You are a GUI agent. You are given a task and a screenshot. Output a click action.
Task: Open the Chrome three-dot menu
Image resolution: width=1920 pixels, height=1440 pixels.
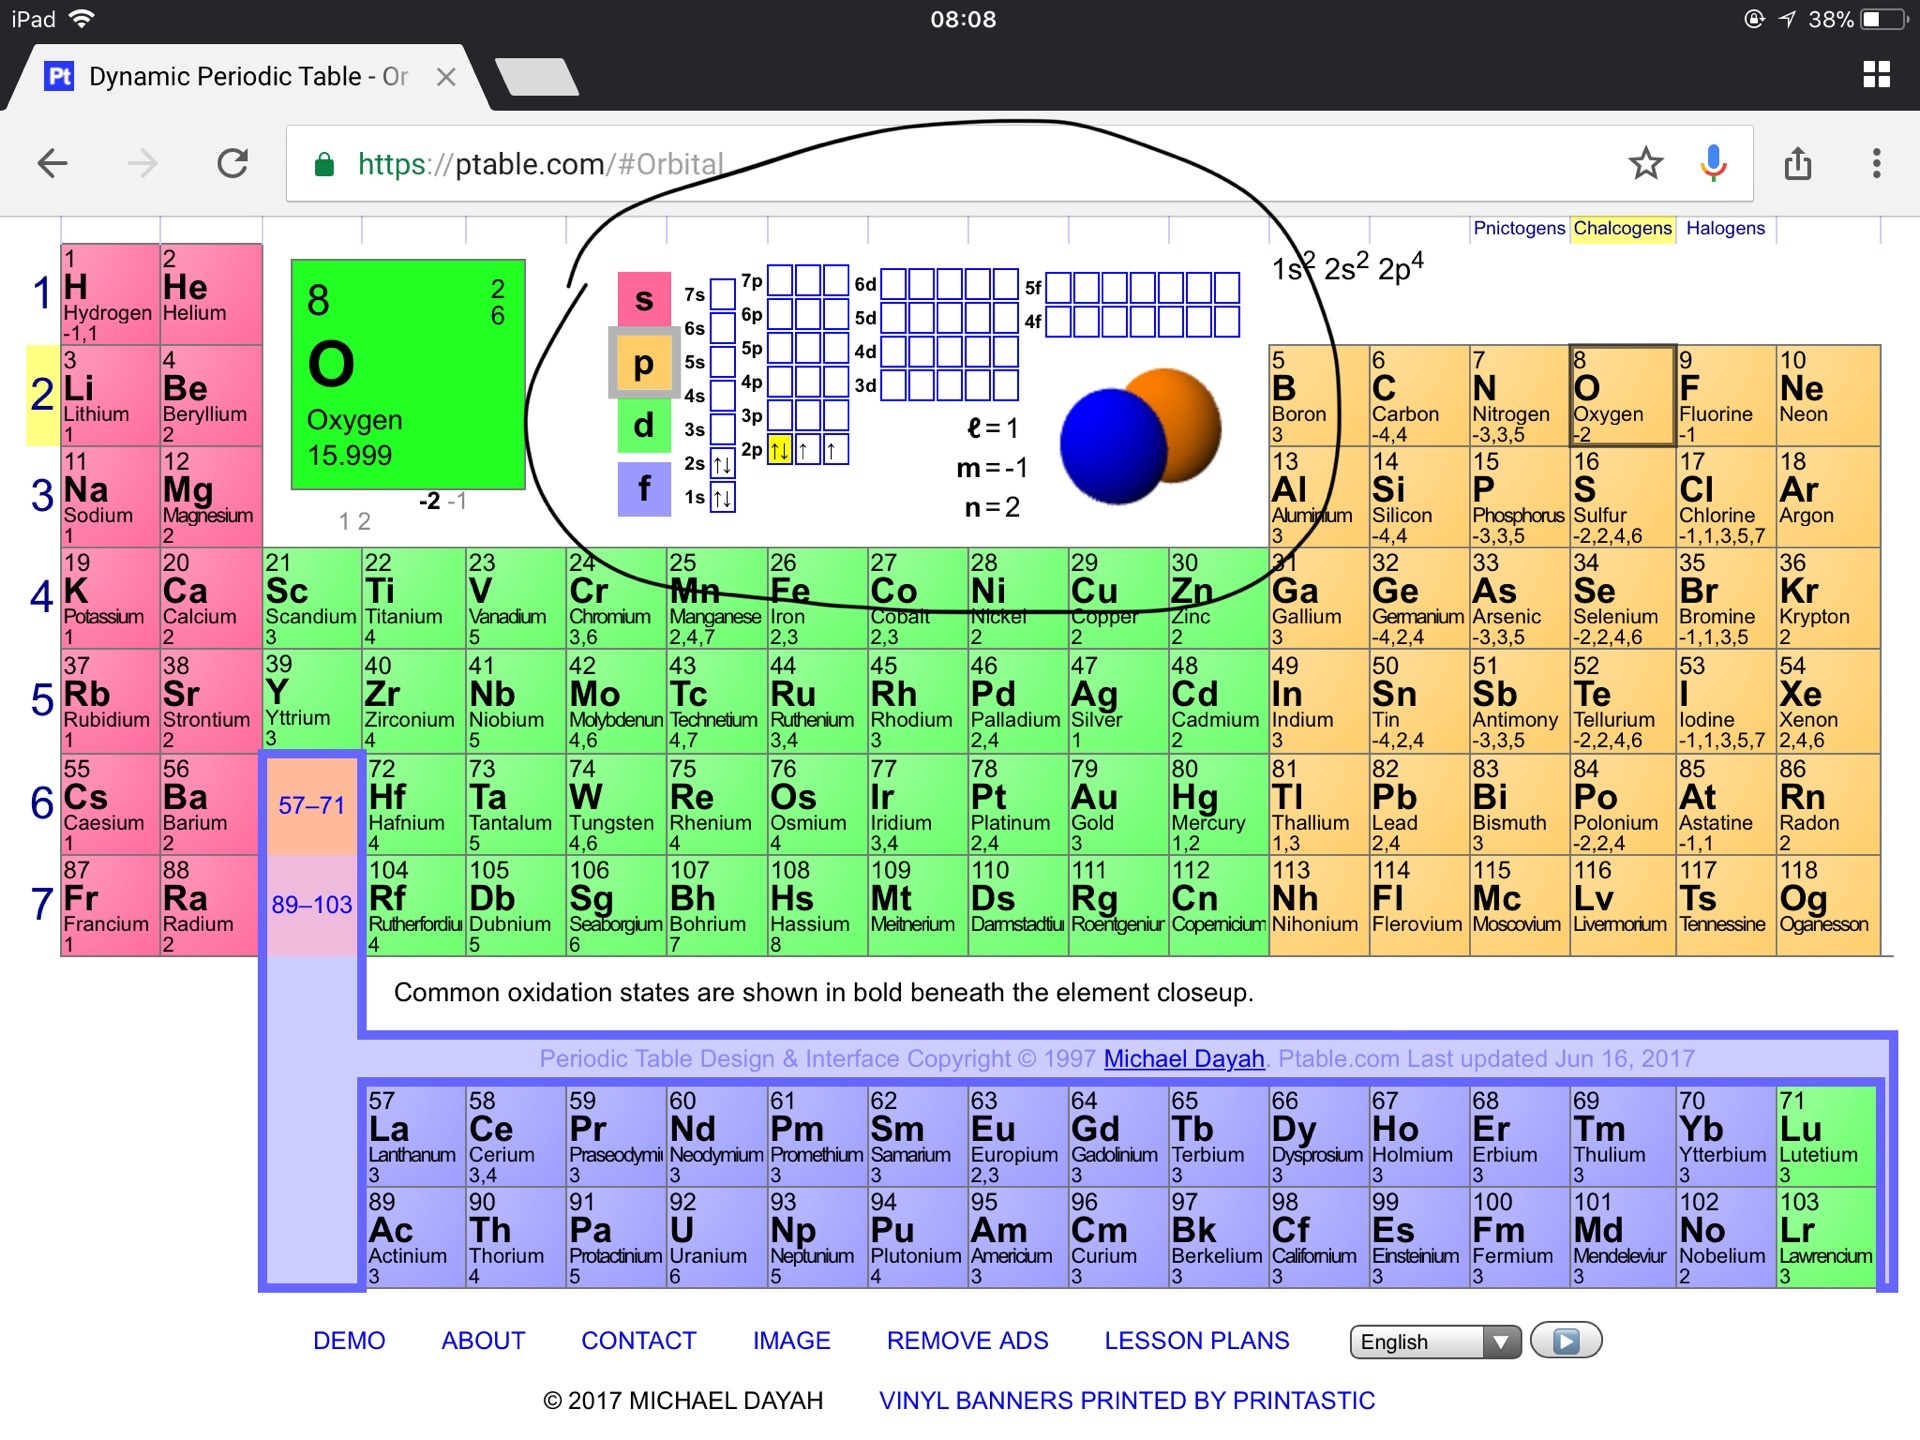(x=1878, y=163)
